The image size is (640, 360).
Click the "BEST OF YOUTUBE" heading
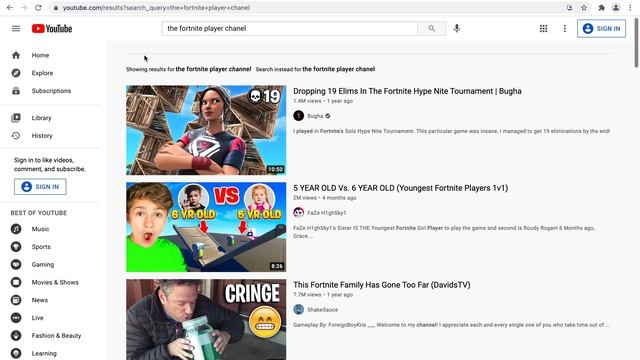coord(39,213)
